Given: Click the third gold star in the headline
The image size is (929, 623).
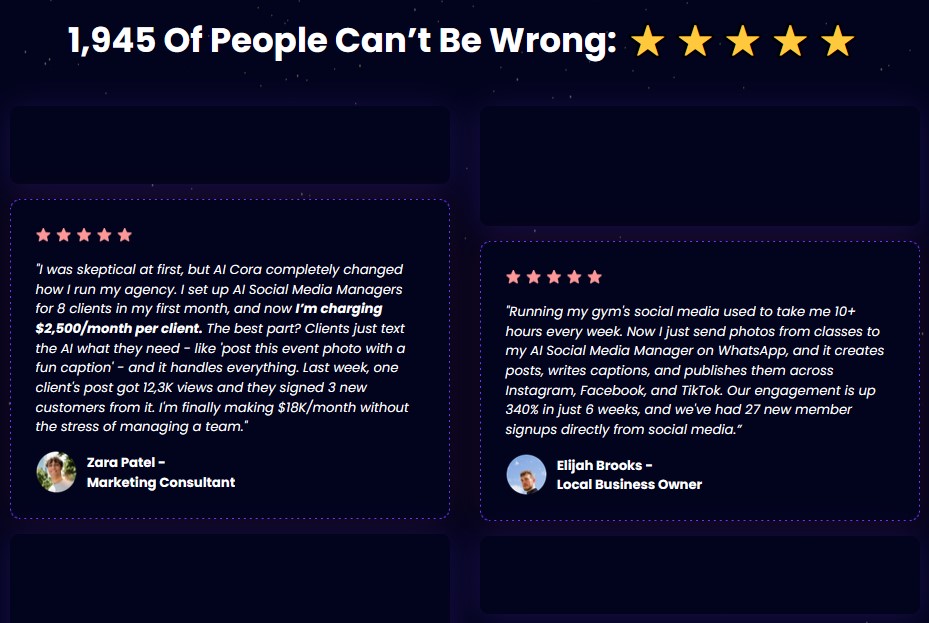Looking at the screenshot, I should pyautogui.click(x=743, y=41).
